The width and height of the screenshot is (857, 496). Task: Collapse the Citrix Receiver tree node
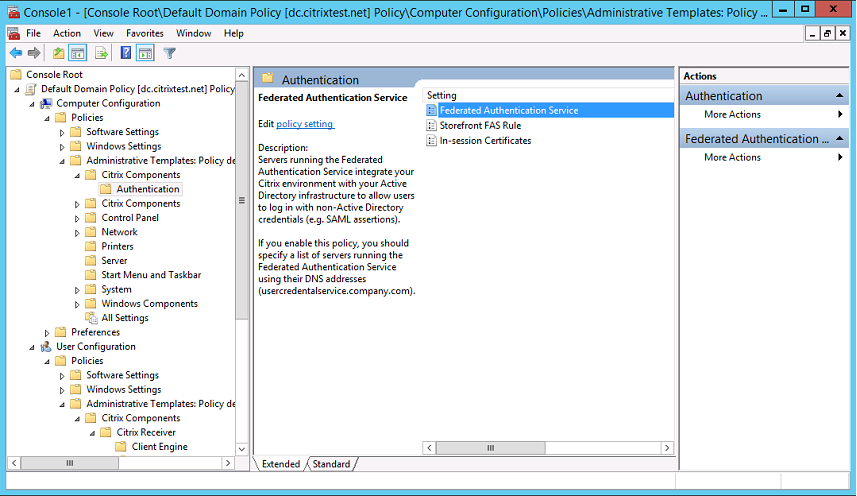[x=92, y=433]
